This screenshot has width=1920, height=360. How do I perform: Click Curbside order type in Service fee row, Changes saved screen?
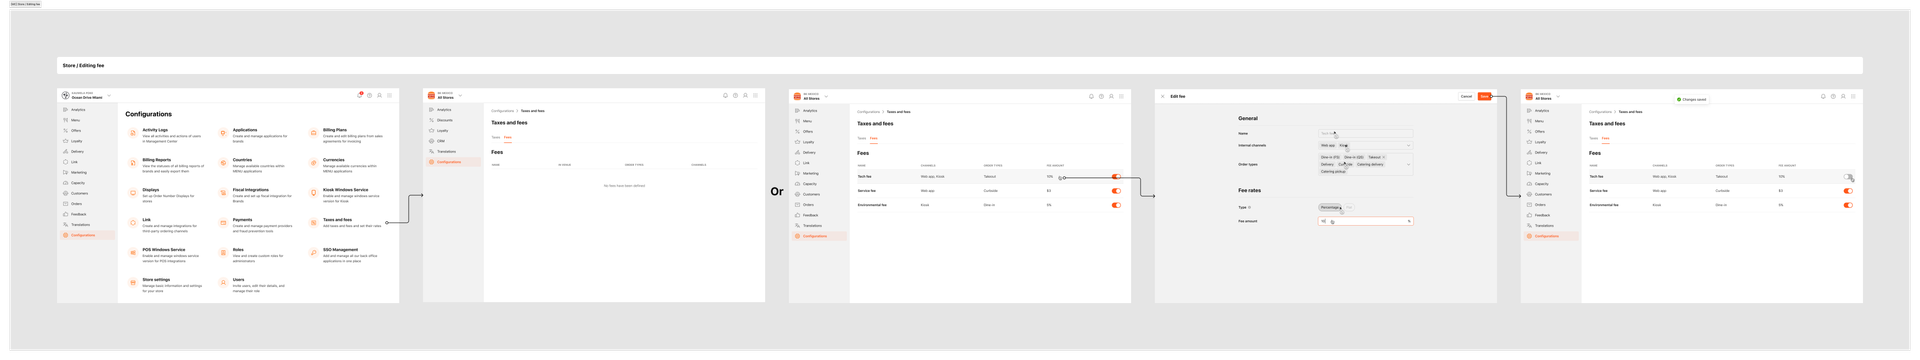point(1722,191)
